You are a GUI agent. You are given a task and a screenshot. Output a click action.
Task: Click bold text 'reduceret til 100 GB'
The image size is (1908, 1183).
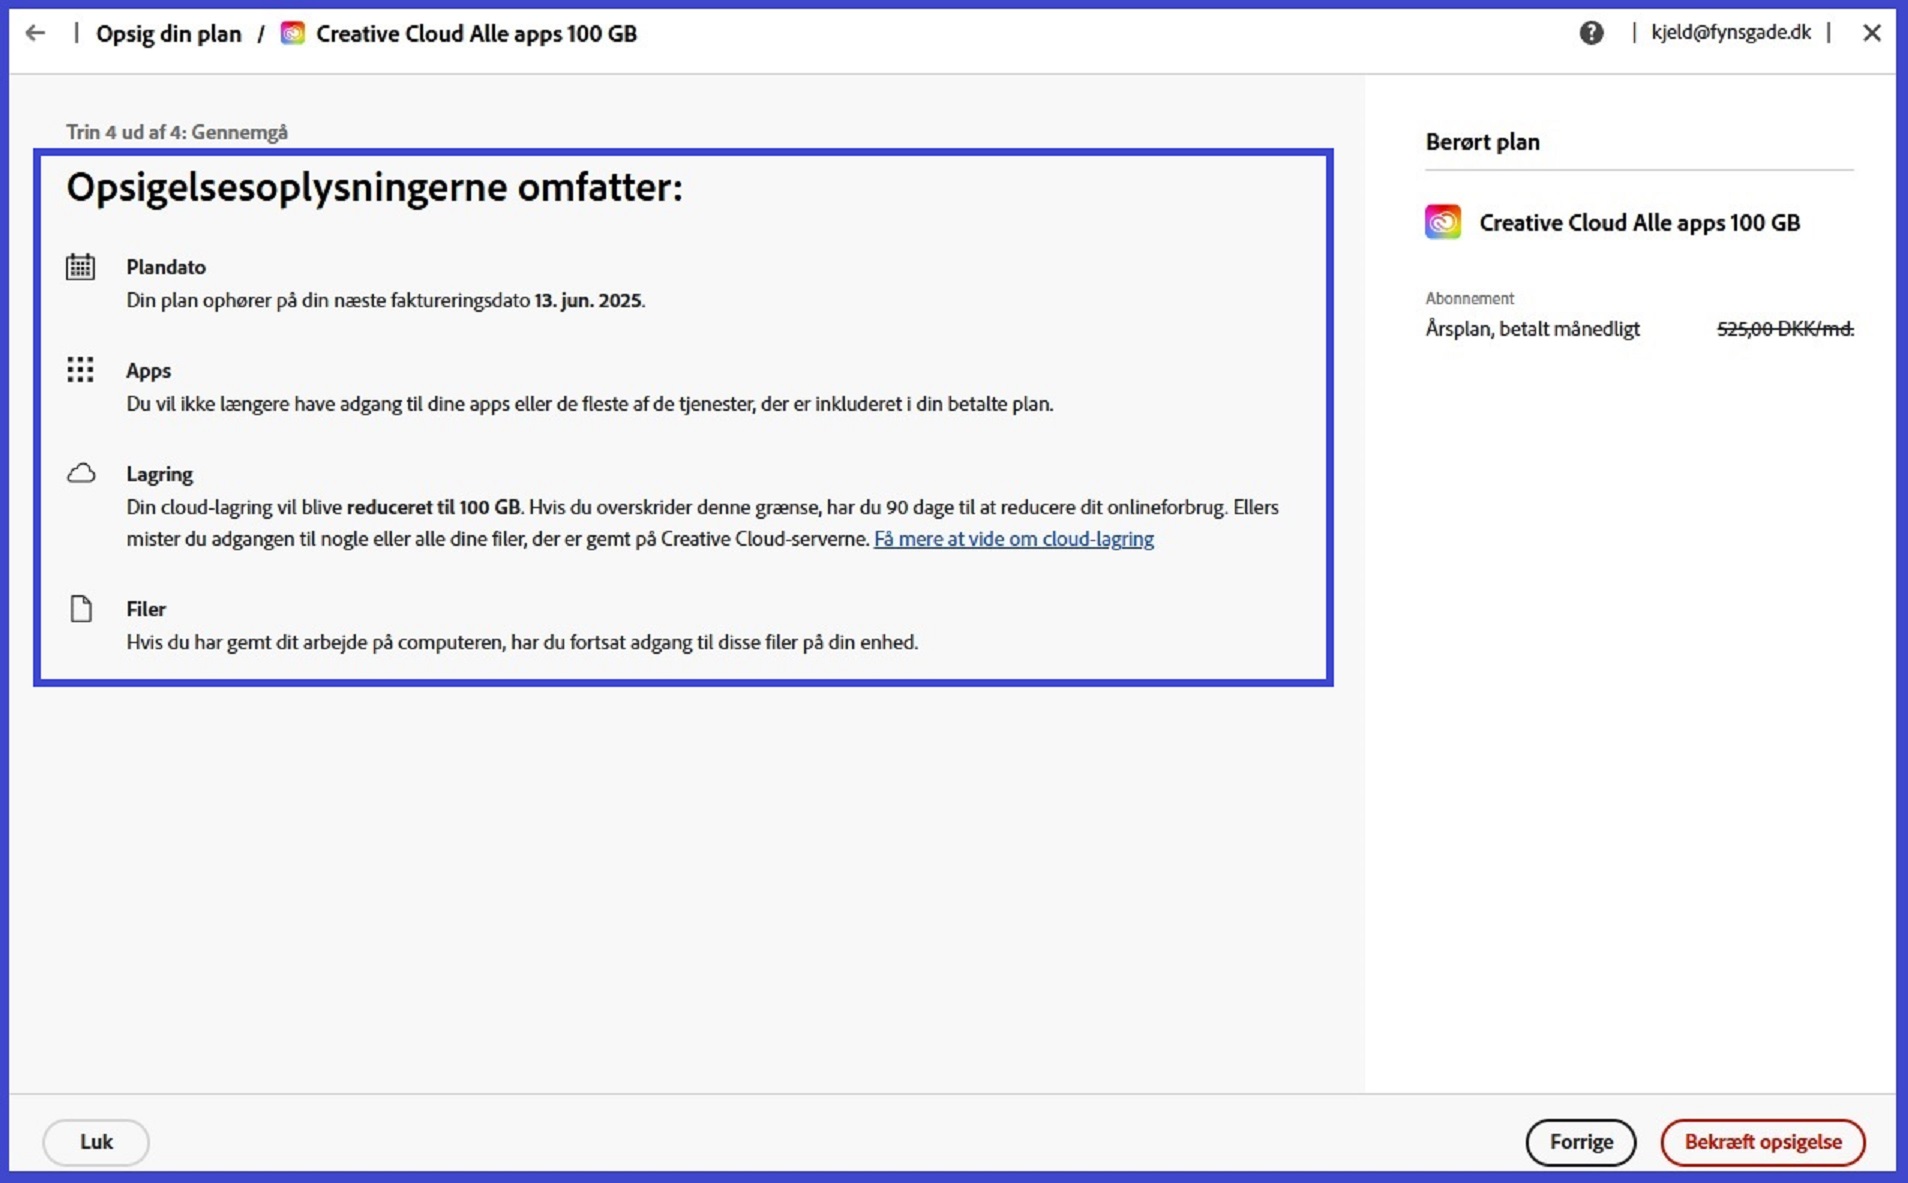coord(433,507)
